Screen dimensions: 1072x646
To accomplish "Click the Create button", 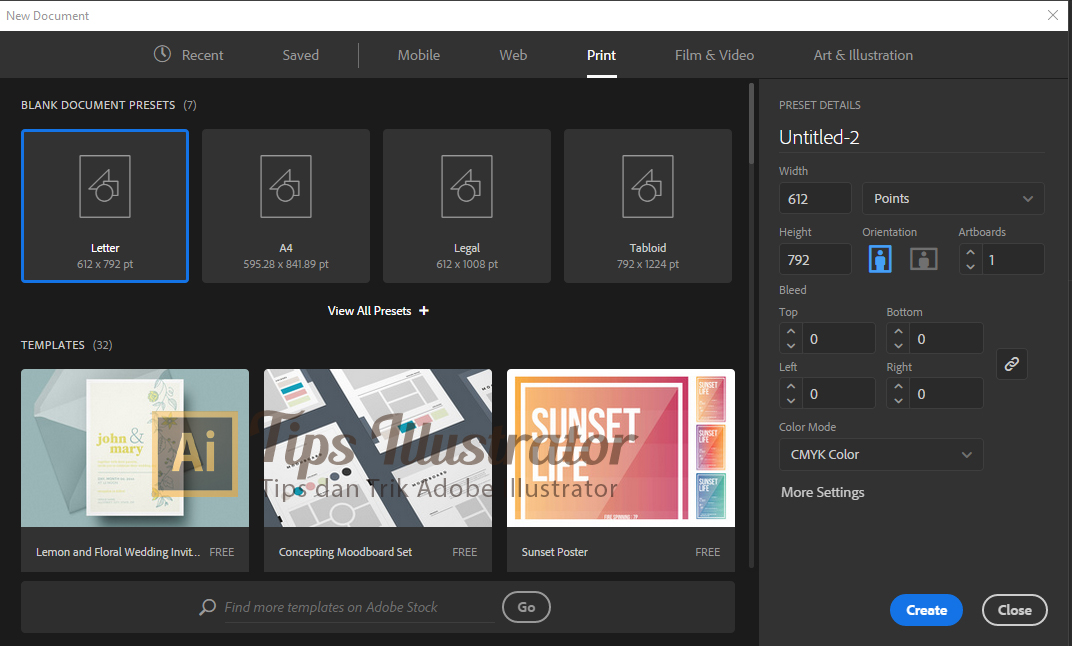I will pyautogui.click(x=925, y=610).
